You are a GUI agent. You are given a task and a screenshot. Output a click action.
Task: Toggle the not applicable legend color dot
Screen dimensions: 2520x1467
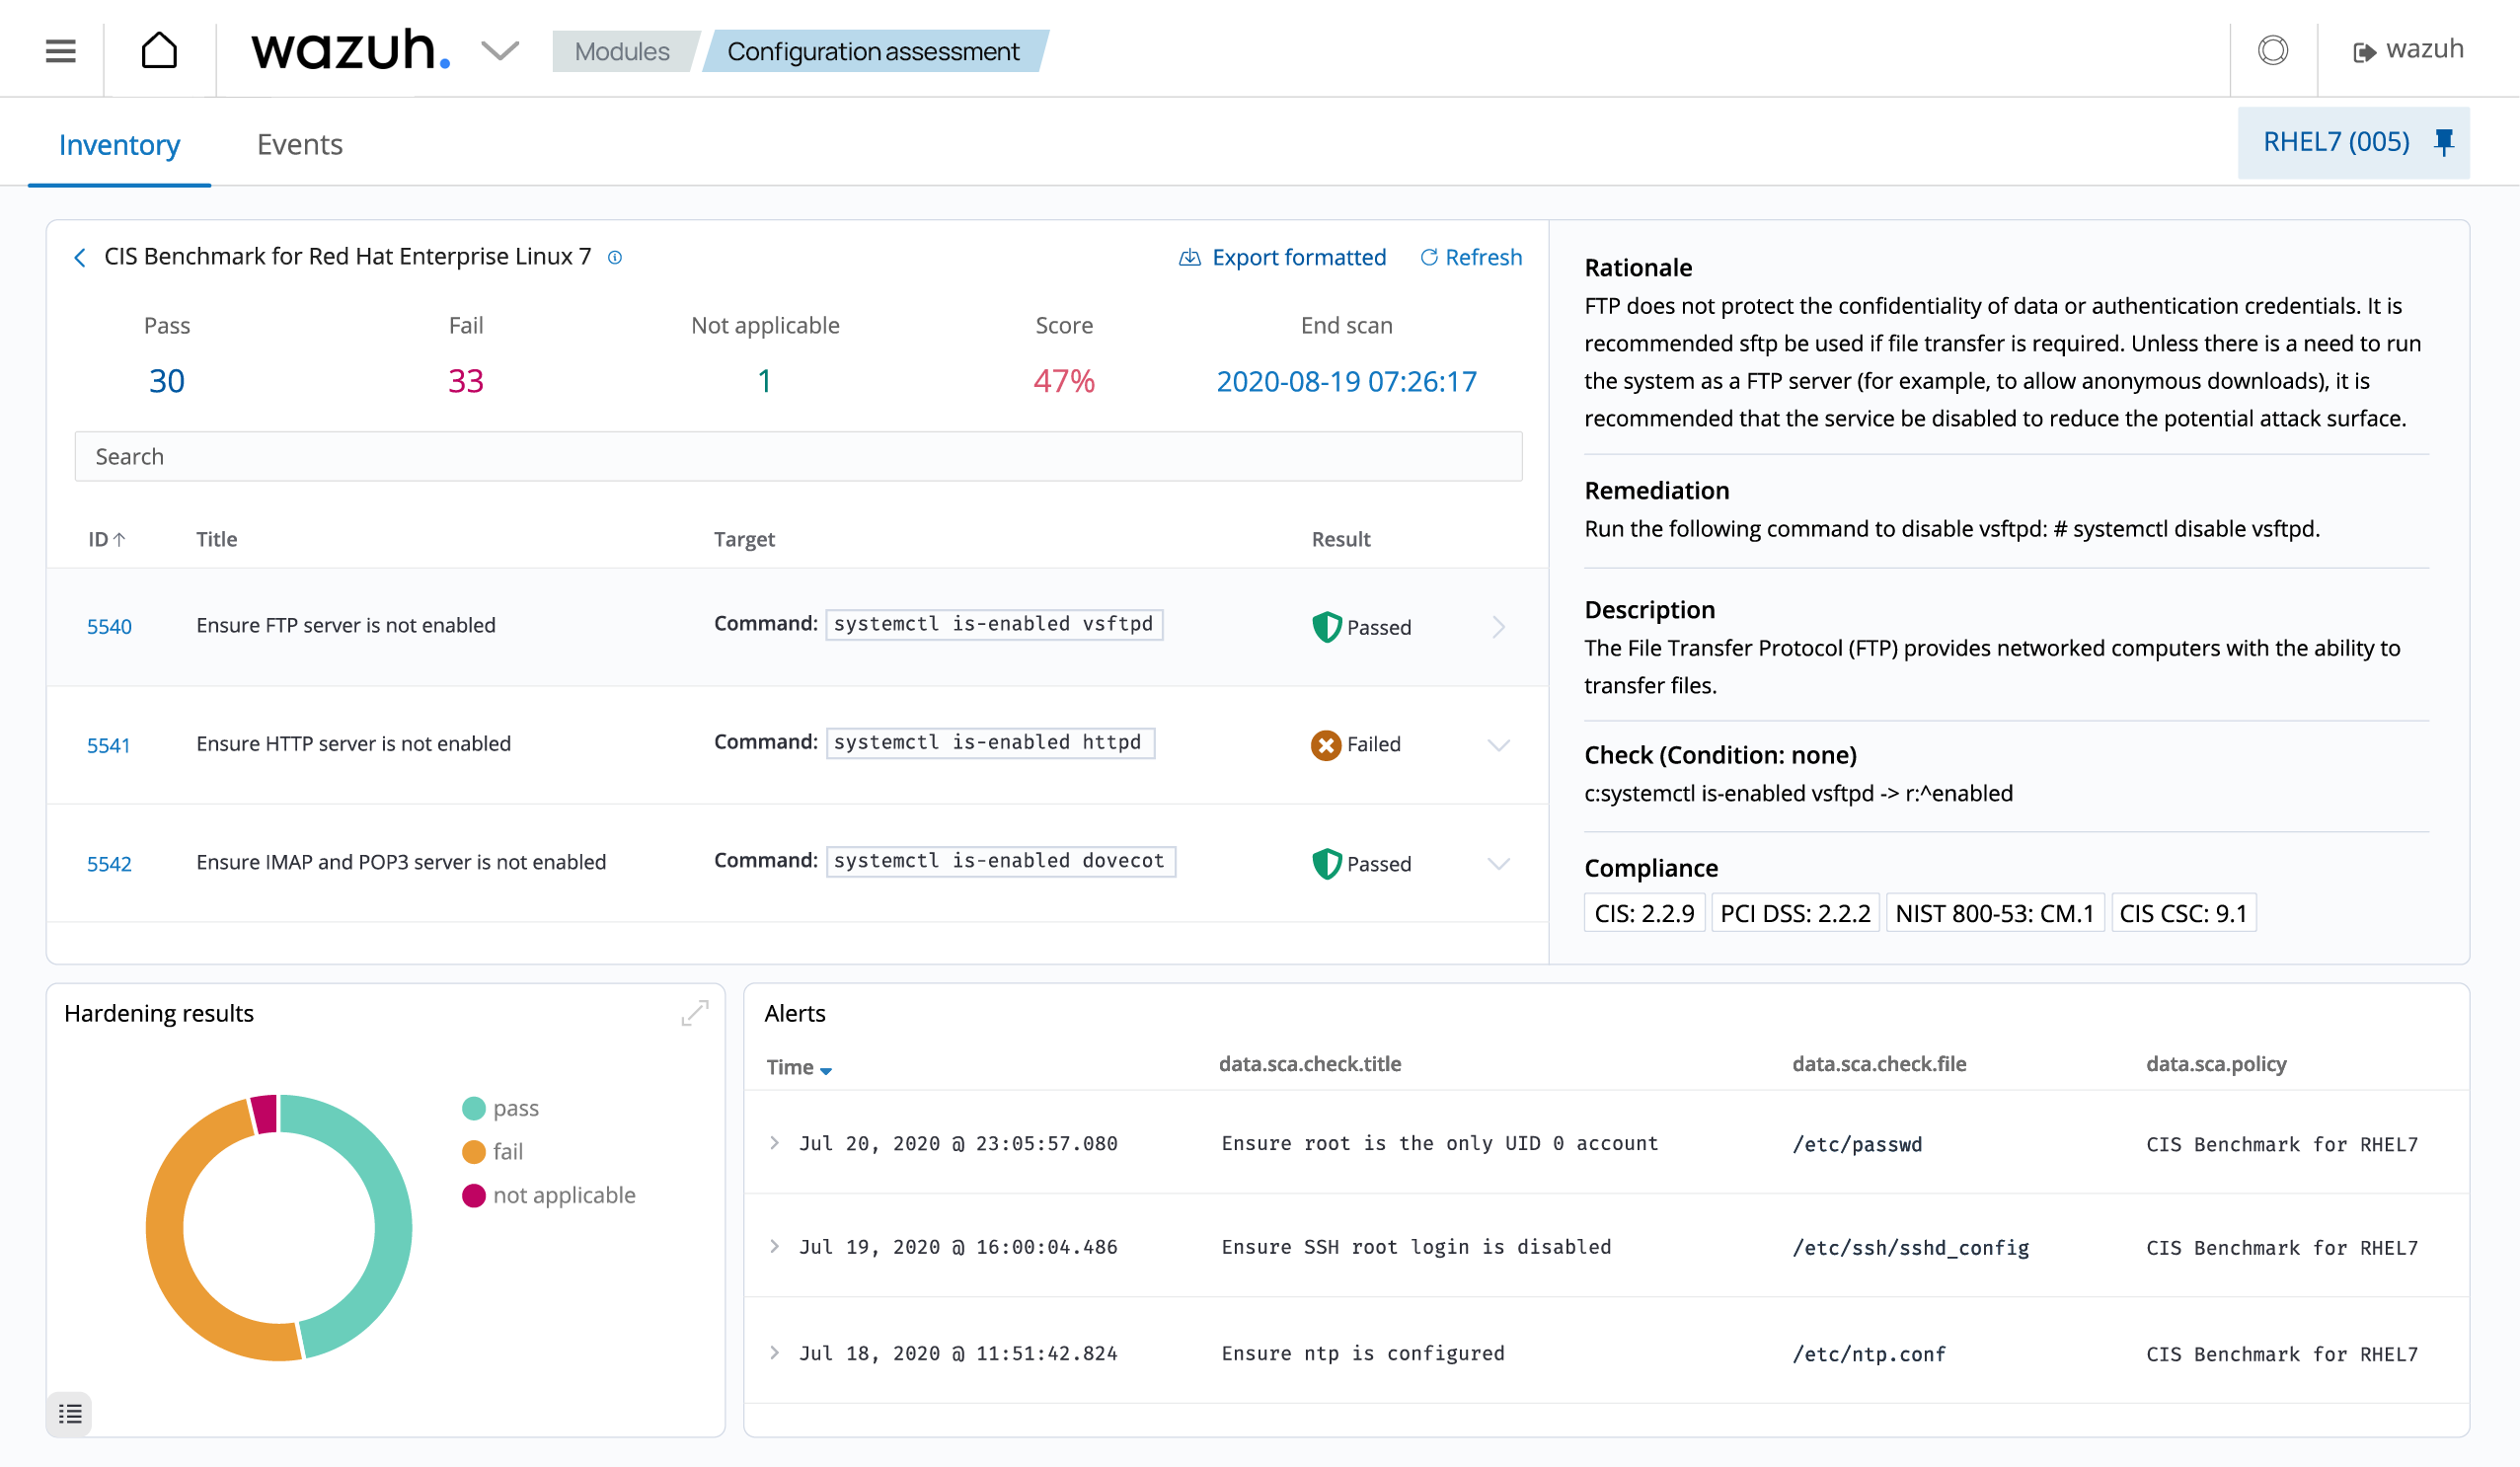(x=474, y=1196)
